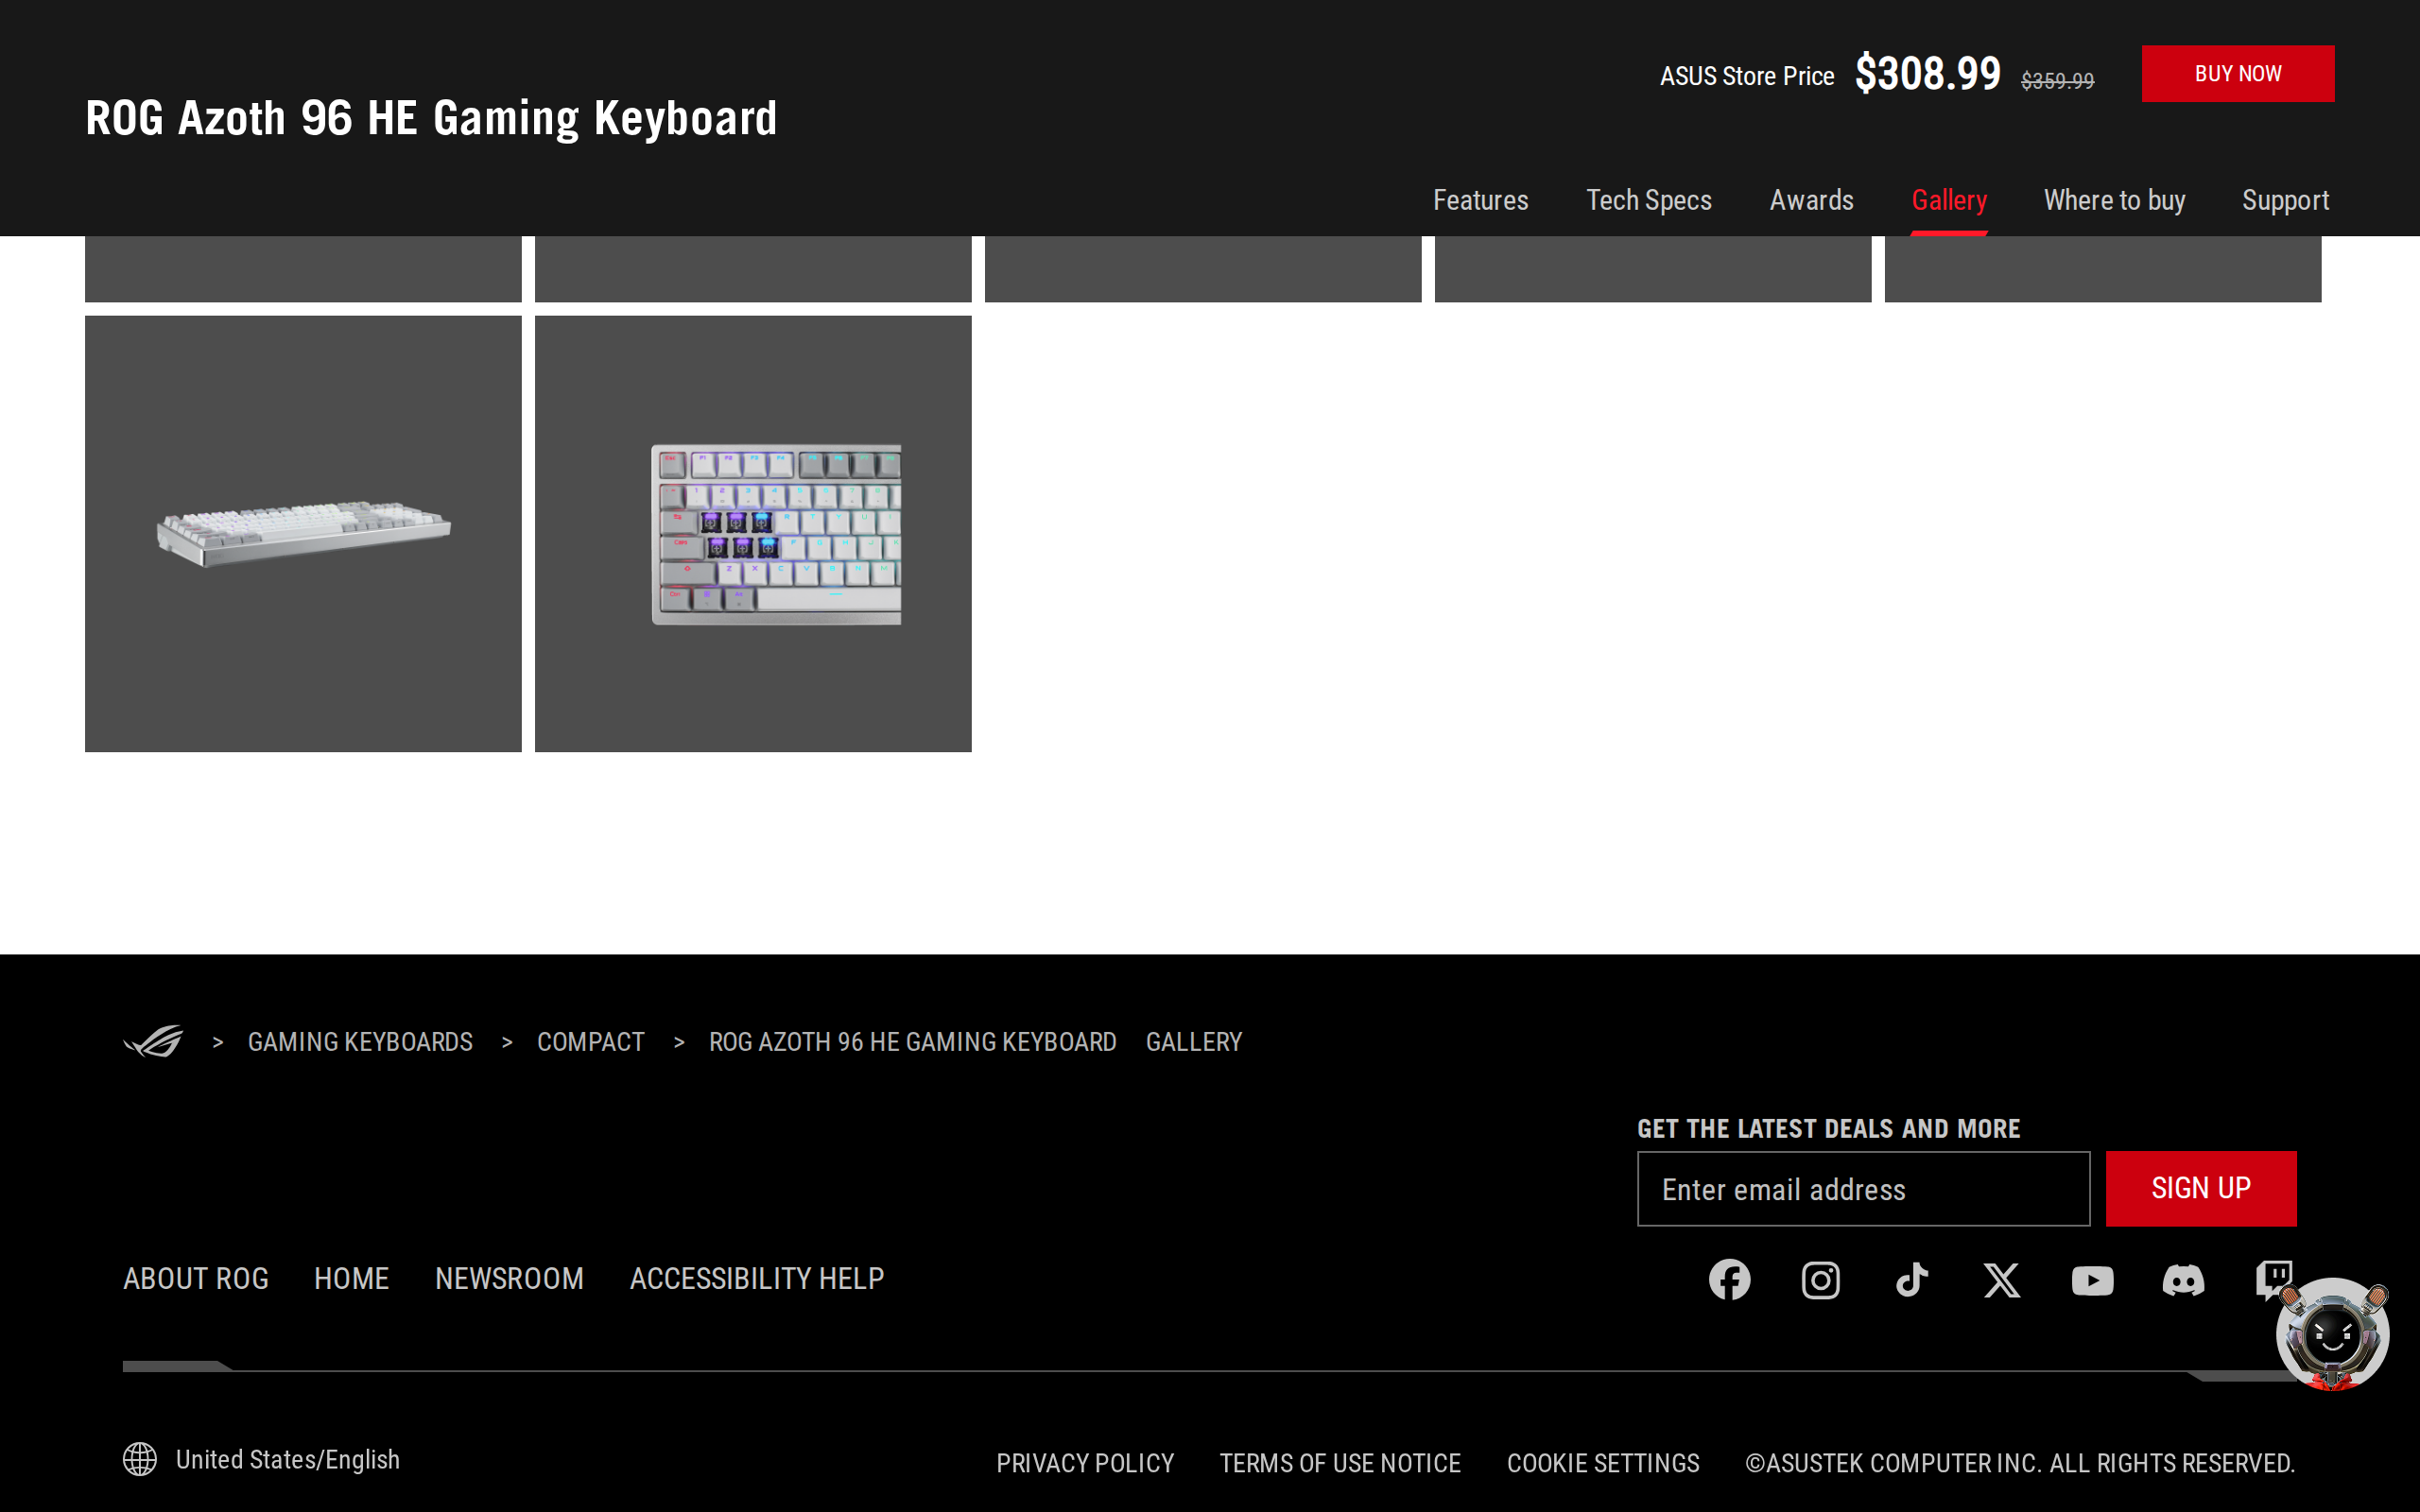Focus the Enter email address field

coord(1863,1188)
